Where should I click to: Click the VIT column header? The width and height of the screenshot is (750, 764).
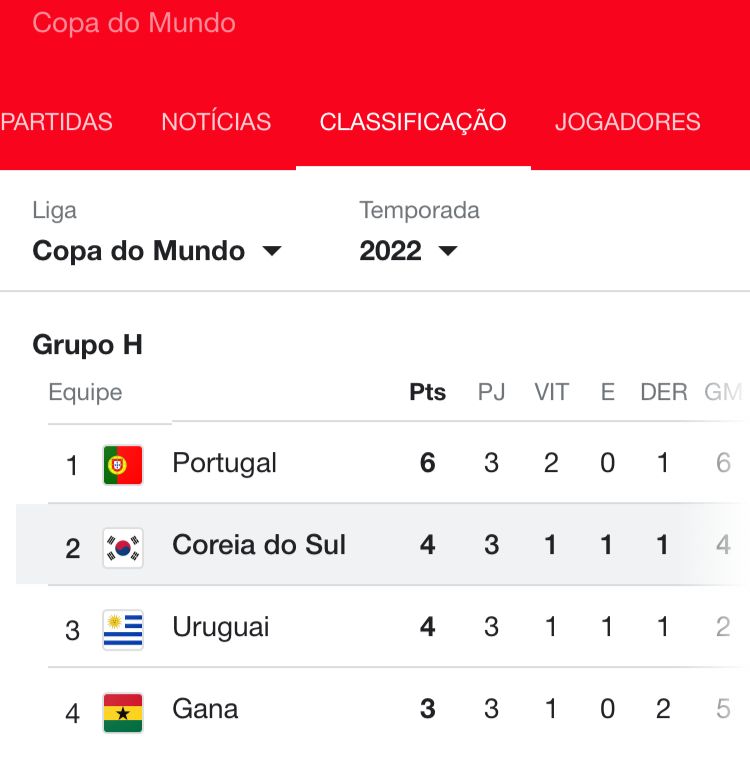pyautogui.click(x=551, y=392)
